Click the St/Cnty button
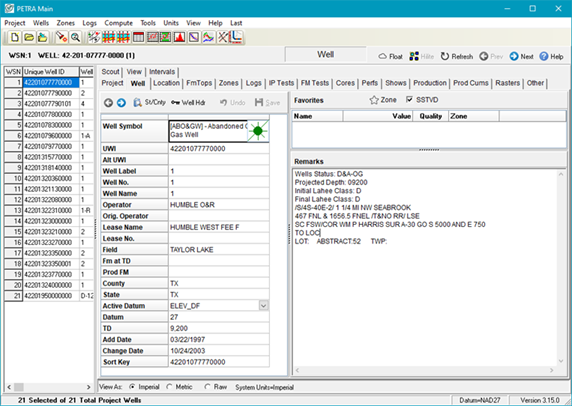 coord(149,103)
